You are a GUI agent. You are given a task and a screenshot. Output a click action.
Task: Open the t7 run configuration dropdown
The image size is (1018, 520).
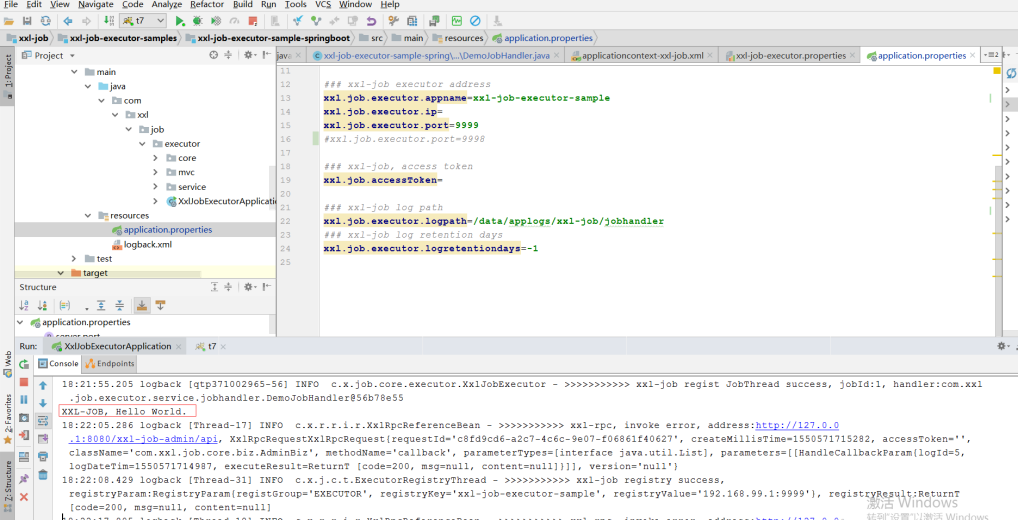[x=143, y=21]
